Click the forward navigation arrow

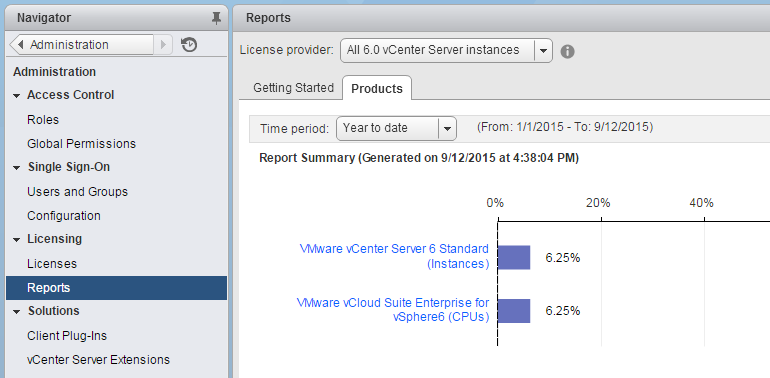[164, 45]
